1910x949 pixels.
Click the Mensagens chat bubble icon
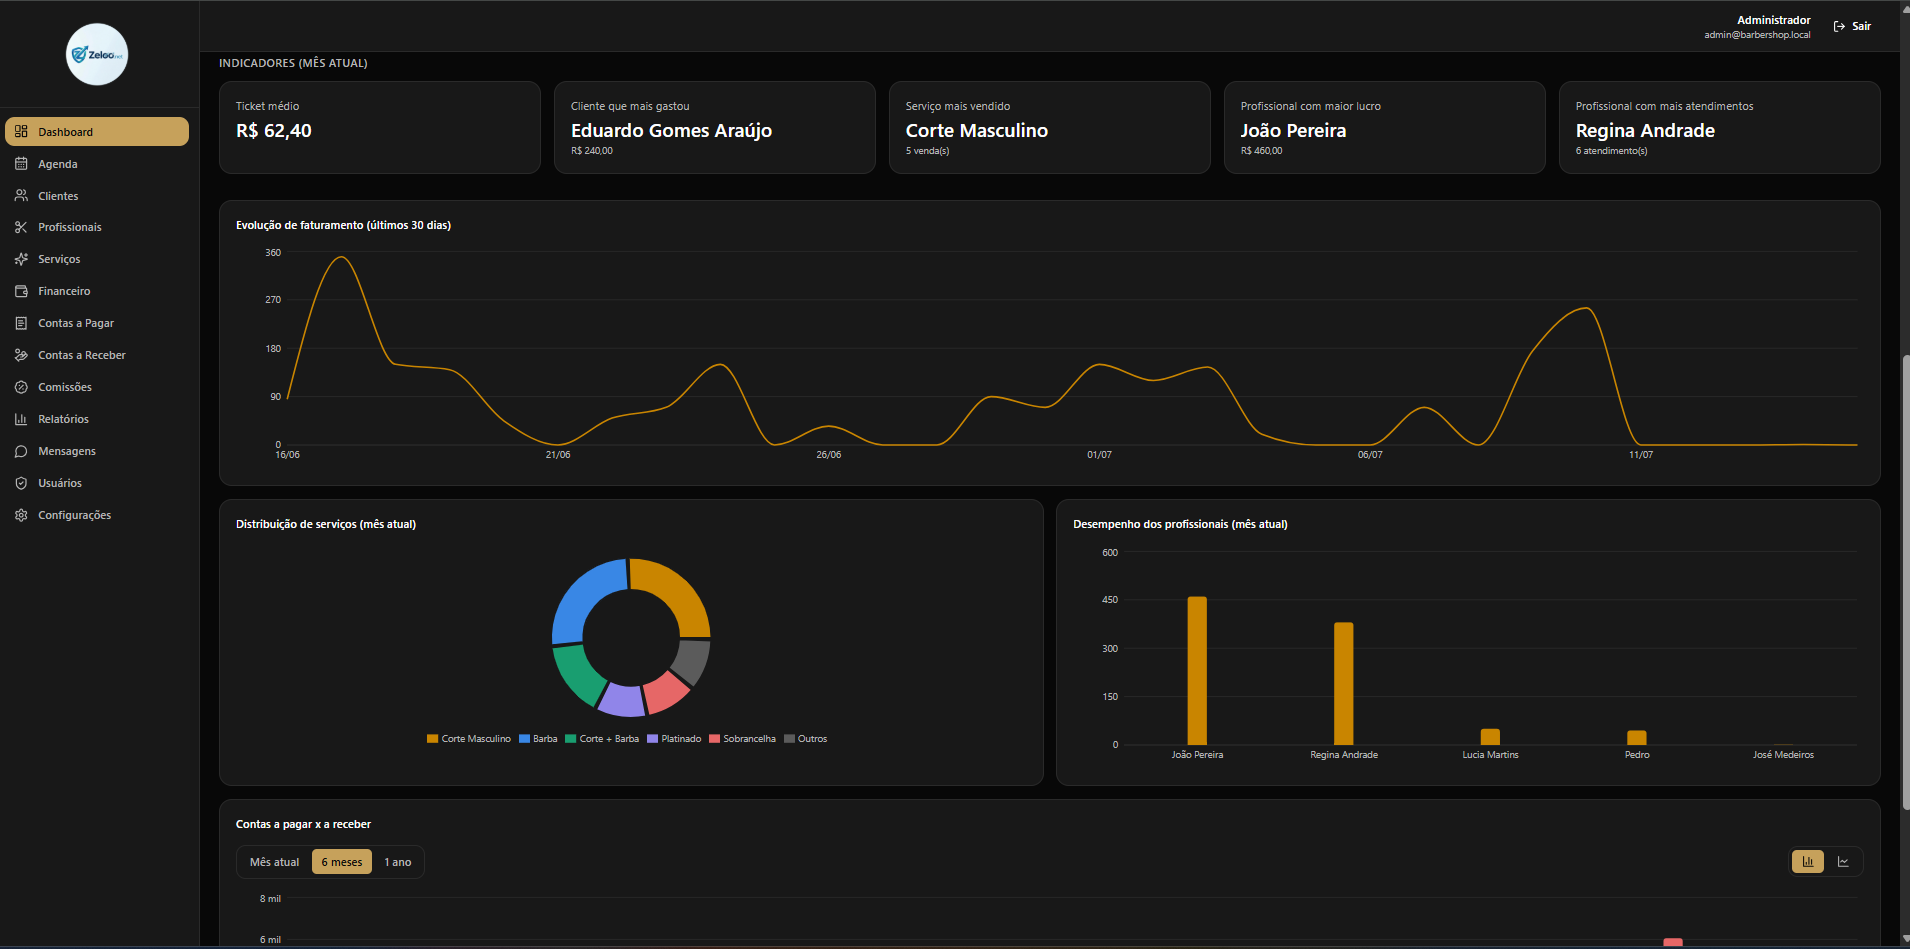coord(21,451)
